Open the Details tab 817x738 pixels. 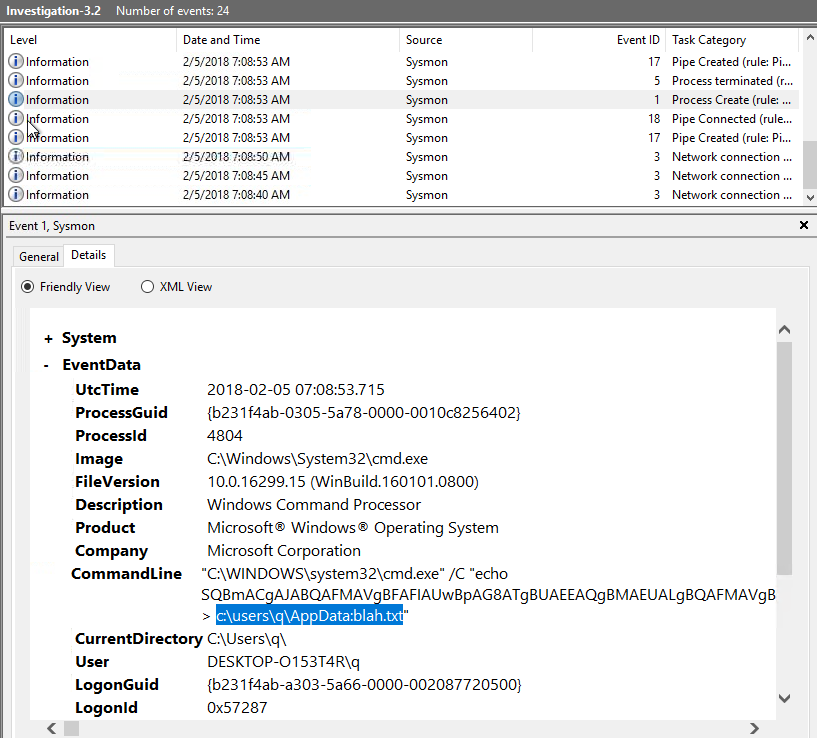(x=89, y=255)
